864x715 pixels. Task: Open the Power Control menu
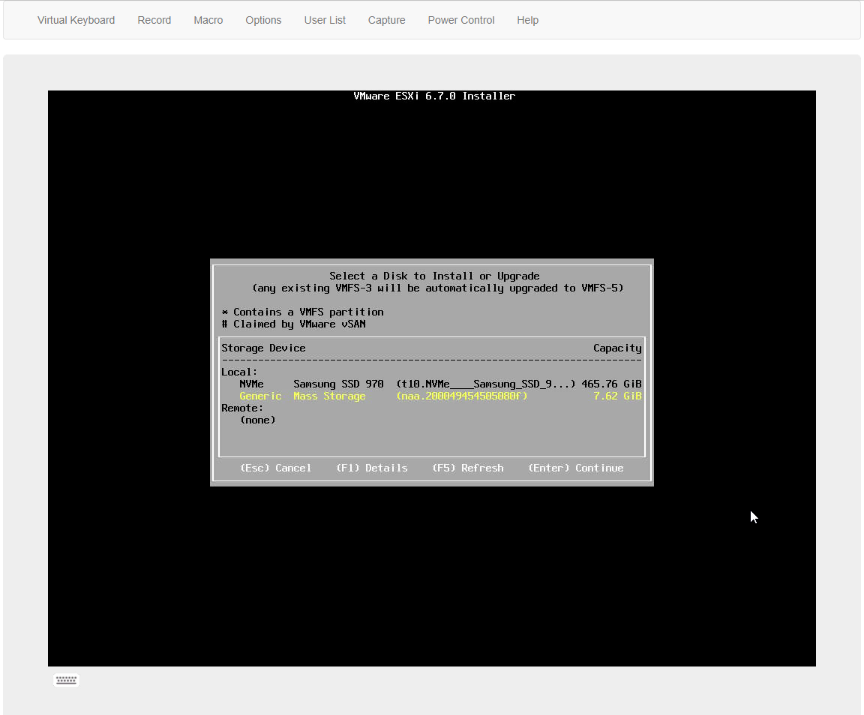click(x=461, y=20)
